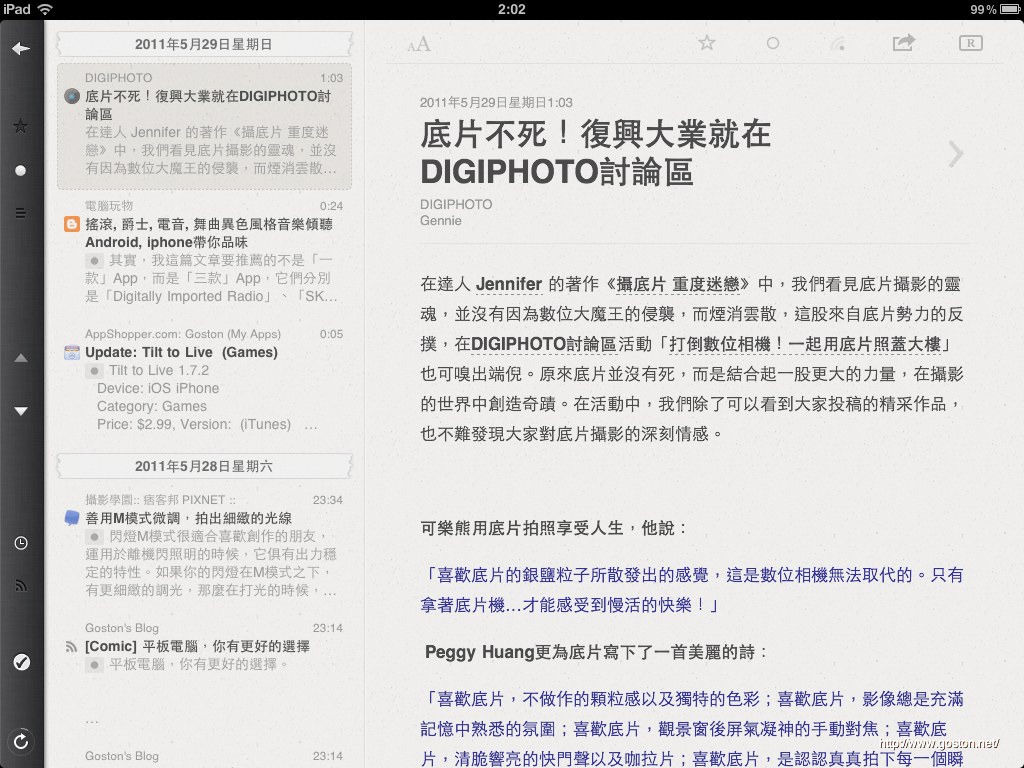Refresh feeds with the circular arrow icon
The image size is (1024, 768).
pyautogui.click(x=21, y=741)
